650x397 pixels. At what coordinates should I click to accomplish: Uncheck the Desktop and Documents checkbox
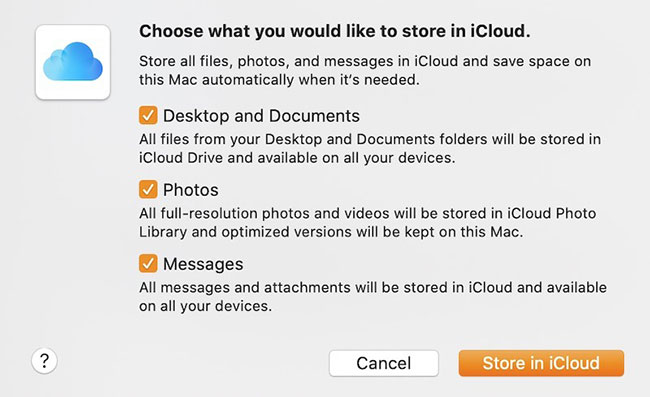coord(148,115)
